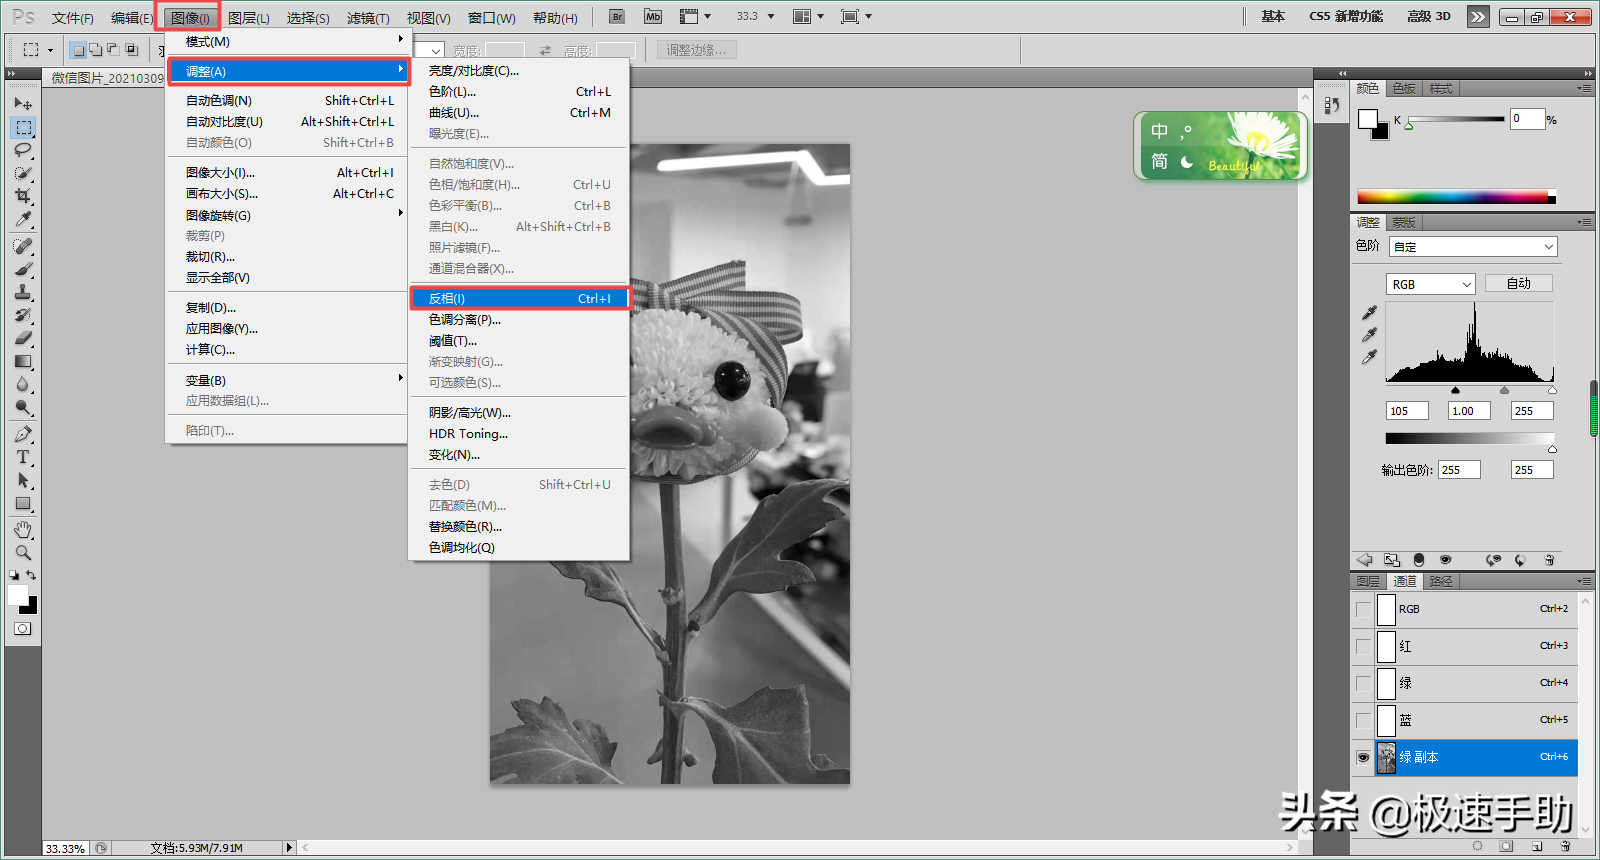Open 色阶(L)... from the submenu
The width and height of the screenshot is (1600, 860).
(520, 92)
